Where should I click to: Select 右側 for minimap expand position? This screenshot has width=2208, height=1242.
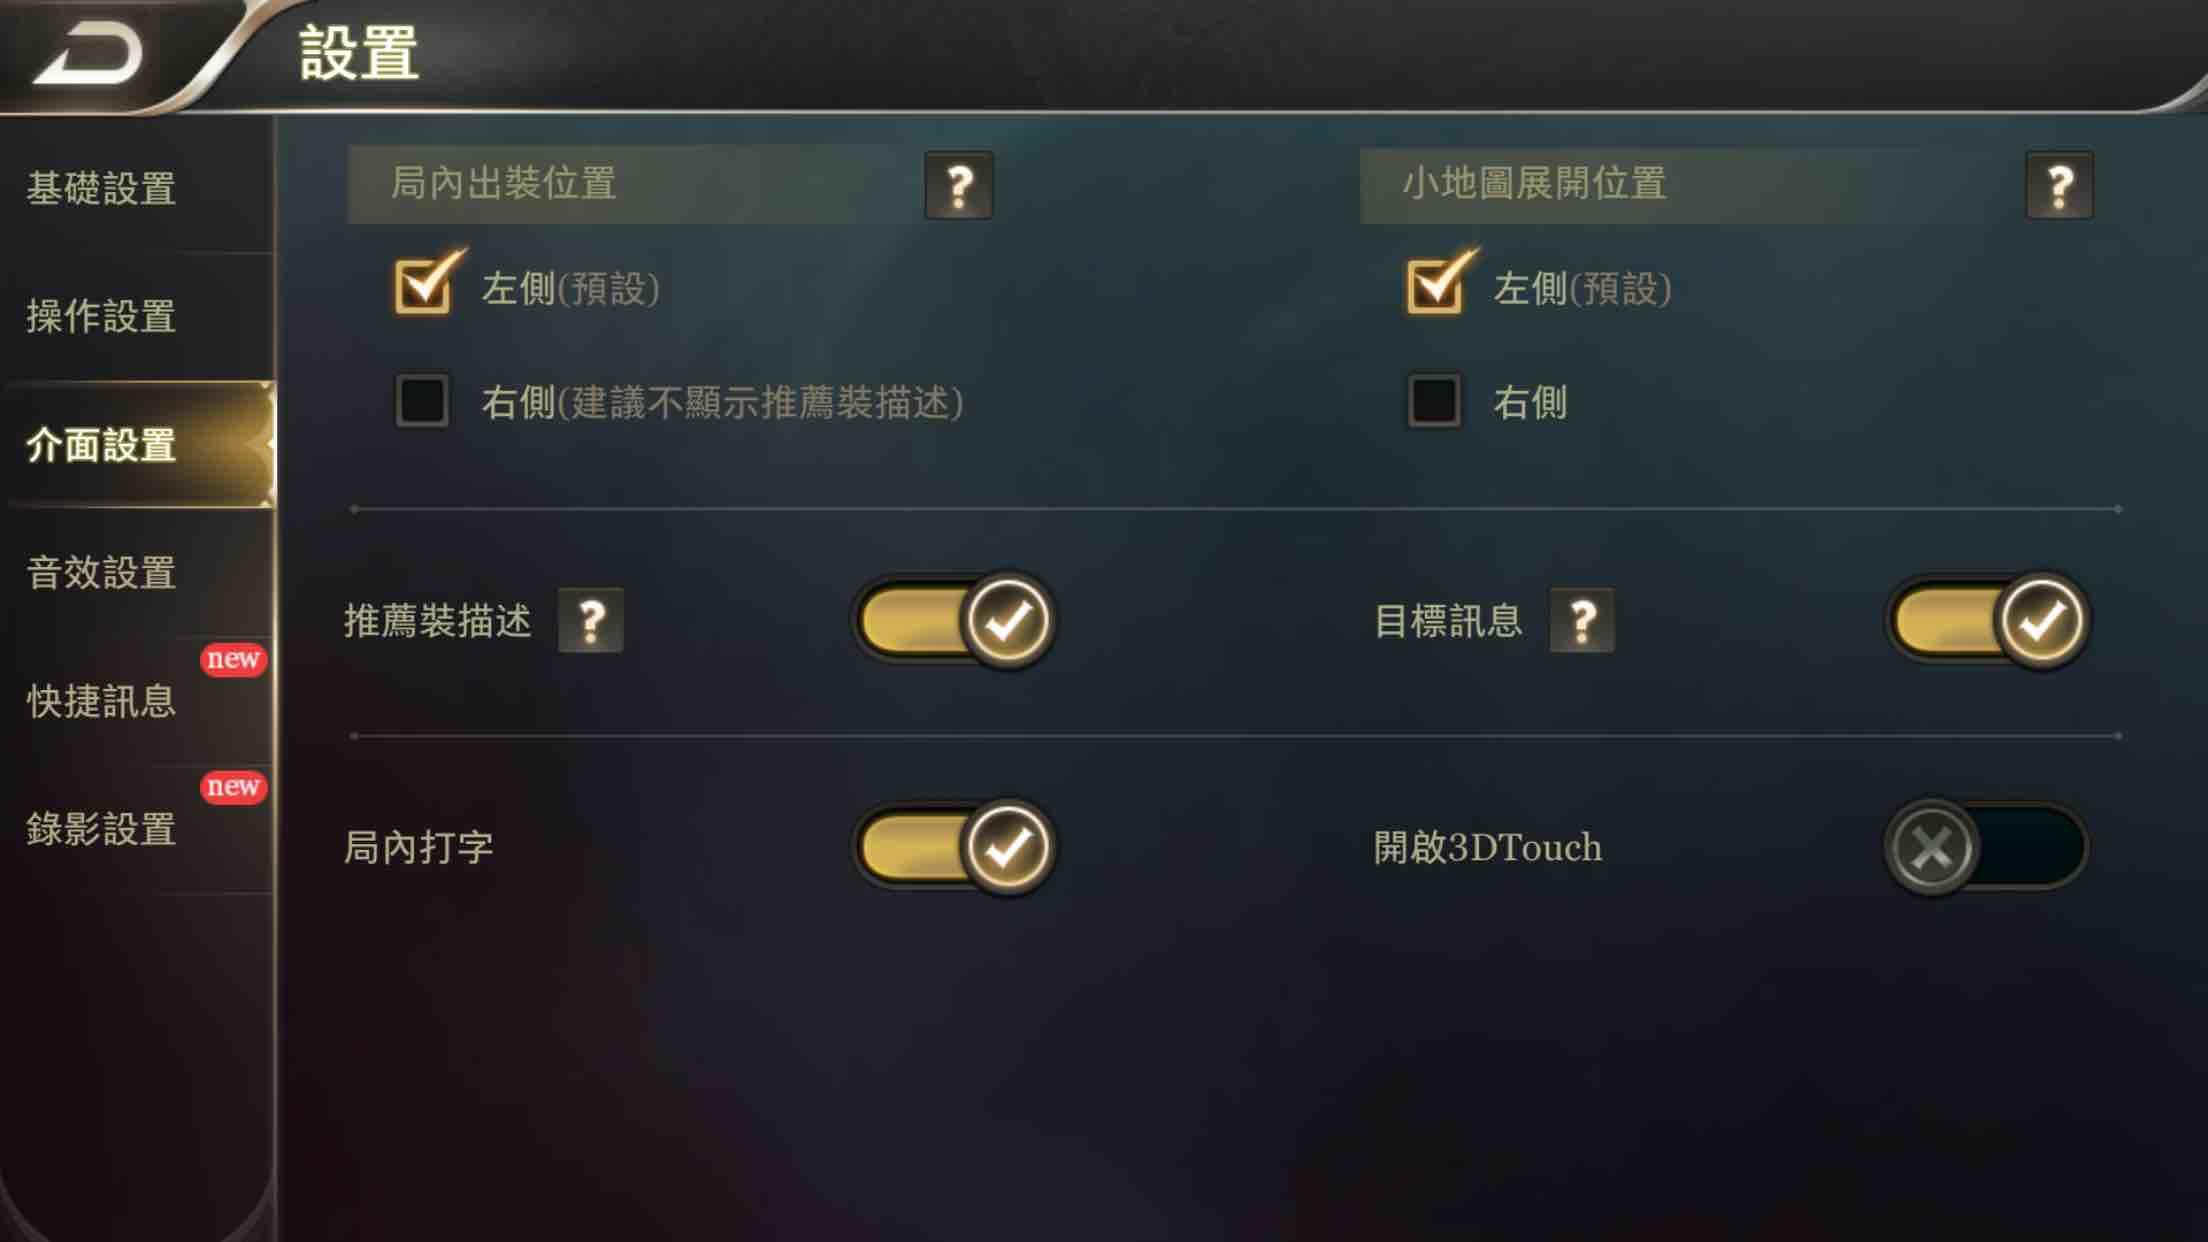(1434, 401)
